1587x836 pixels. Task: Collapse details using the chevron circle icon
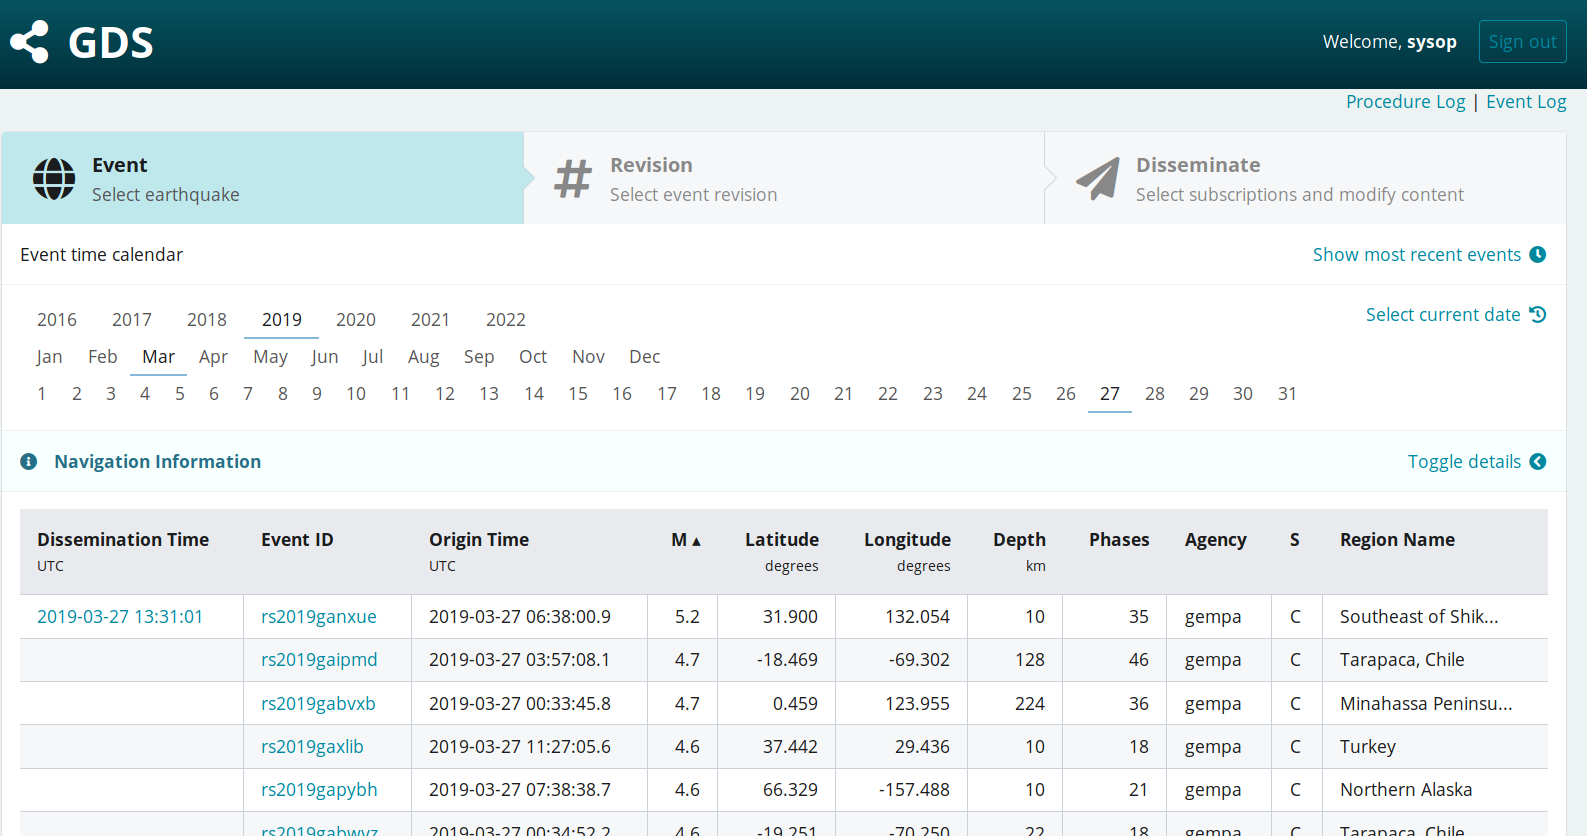1538,462
